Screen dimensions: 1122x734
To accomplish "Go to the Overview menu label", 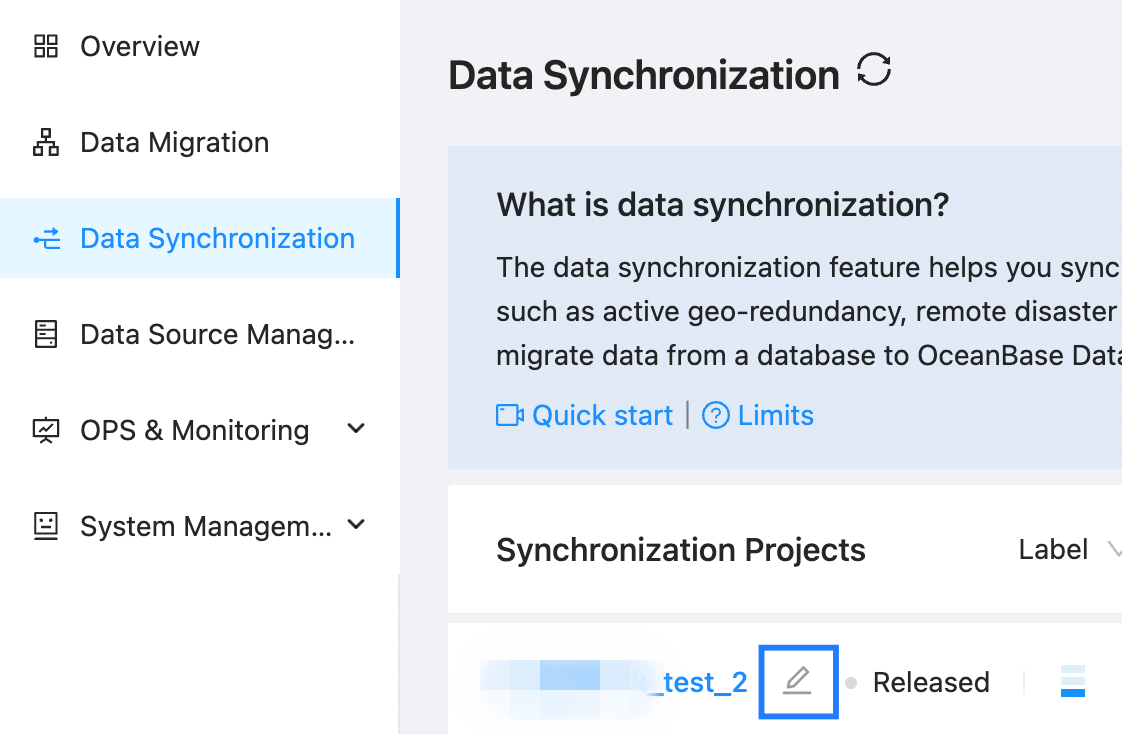I will pyautogui.click(x=140, y=46).
